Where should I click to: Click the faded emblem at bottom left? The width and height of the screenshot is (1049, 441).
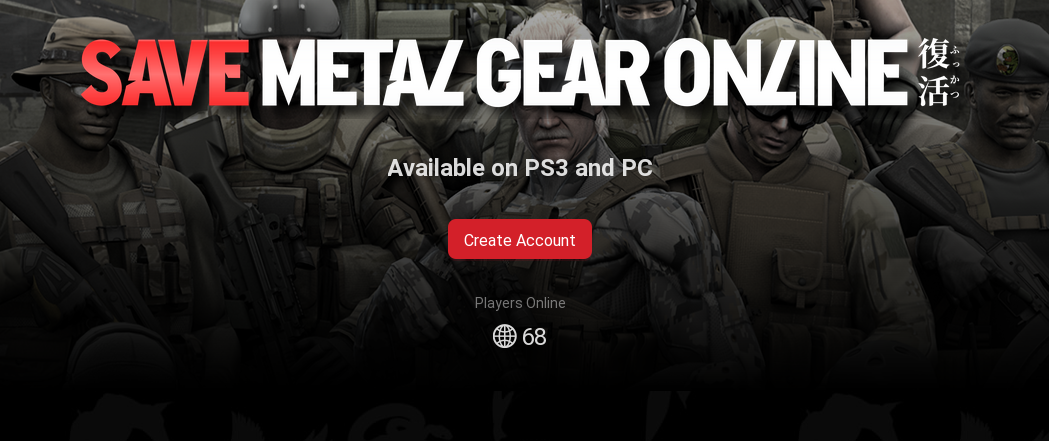(x=120, y=418)
